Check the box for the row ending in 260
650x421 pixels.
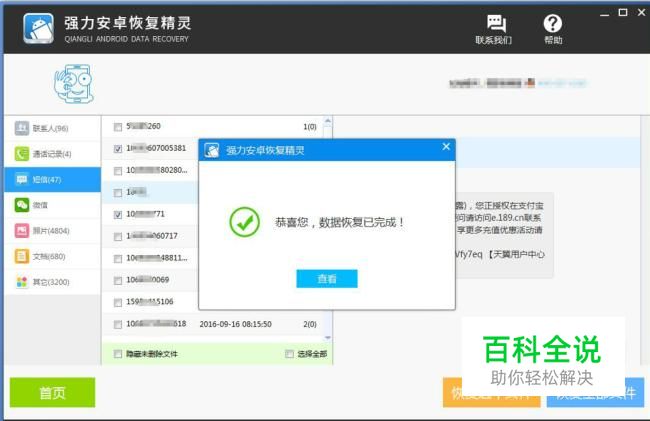point(118,127)
